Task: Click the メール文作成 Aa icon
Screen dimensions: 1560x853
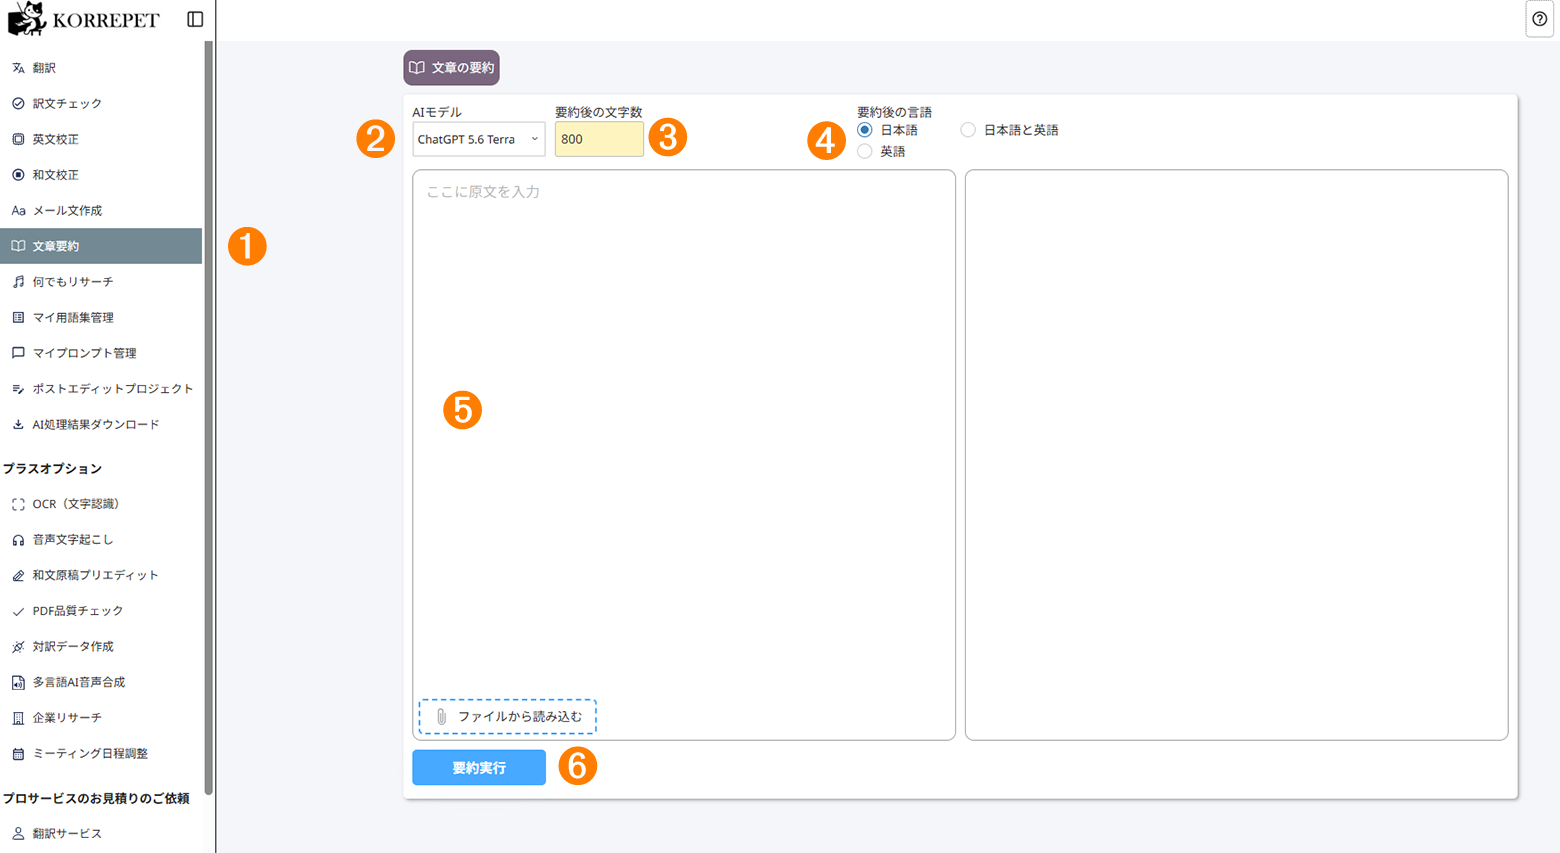Action: 18,211
